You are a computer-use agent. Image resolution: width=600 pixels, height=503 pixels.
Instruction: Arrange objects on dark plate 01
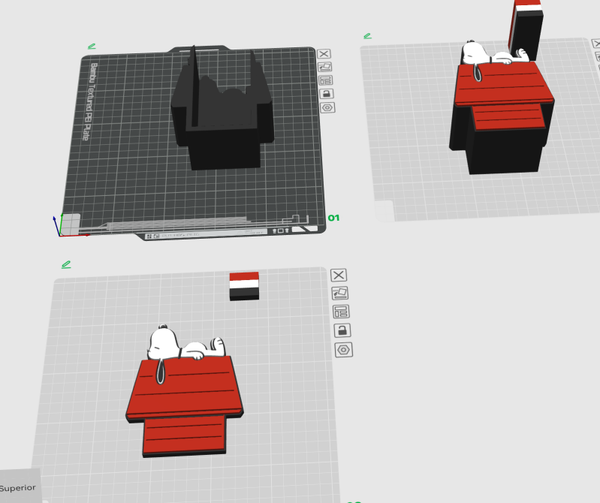tap(326, 80)
